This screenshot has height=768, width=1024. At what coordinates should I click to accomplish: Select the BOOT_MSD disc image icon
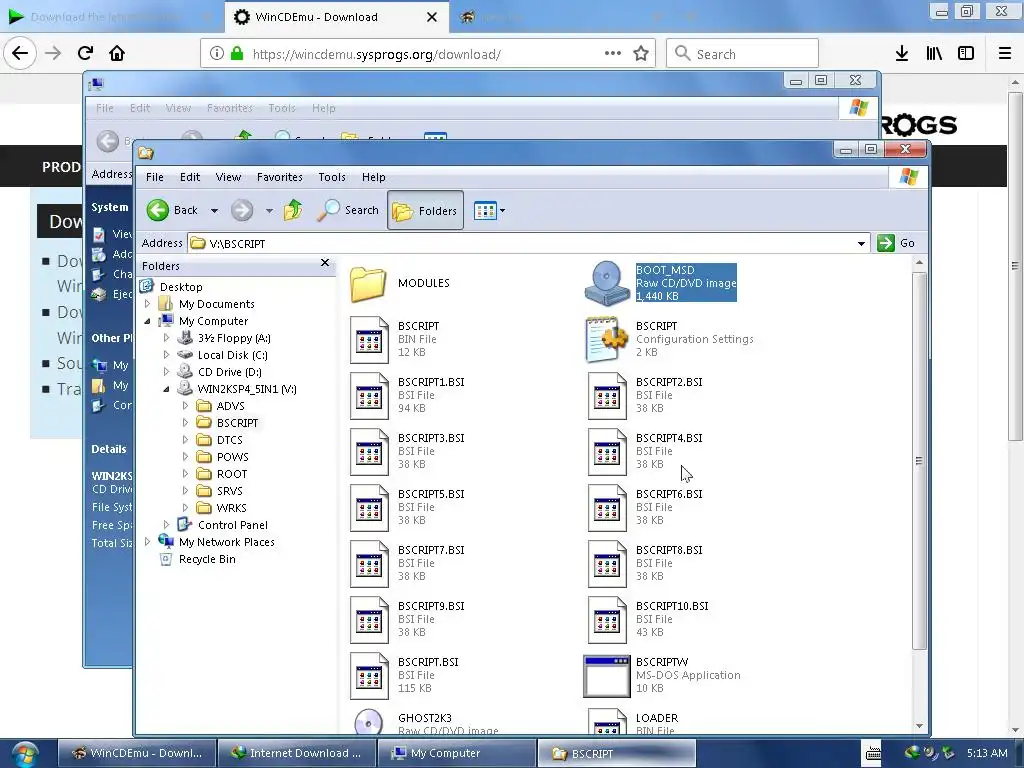[x=607, y=283]
